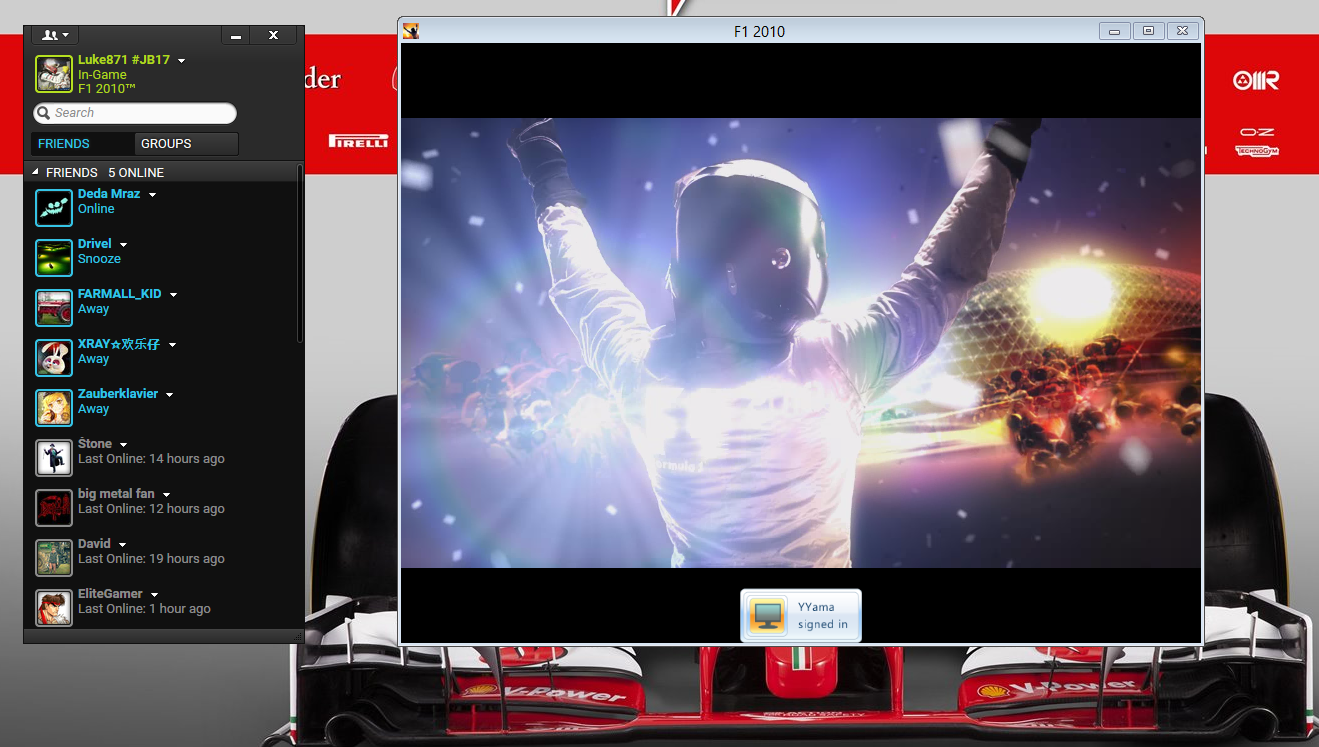The height and width of the screenshot is (747, 1319).
Task: Click the In-Game status text
Action: pyautogui.click(x=102, y=75)
